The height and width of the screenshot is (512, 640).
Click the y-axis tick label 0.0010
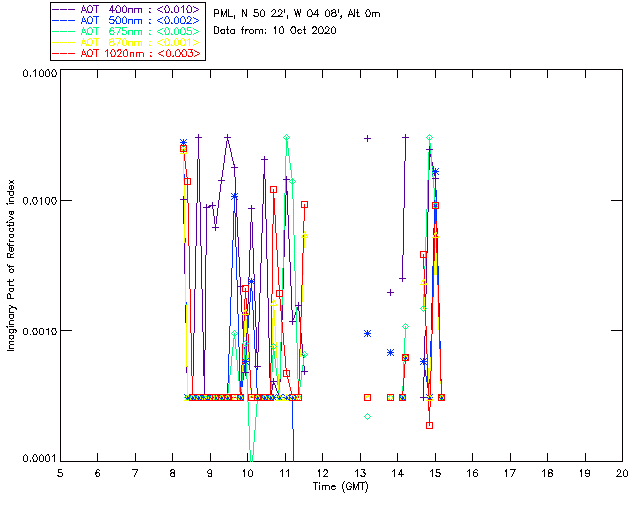(40, 331)
